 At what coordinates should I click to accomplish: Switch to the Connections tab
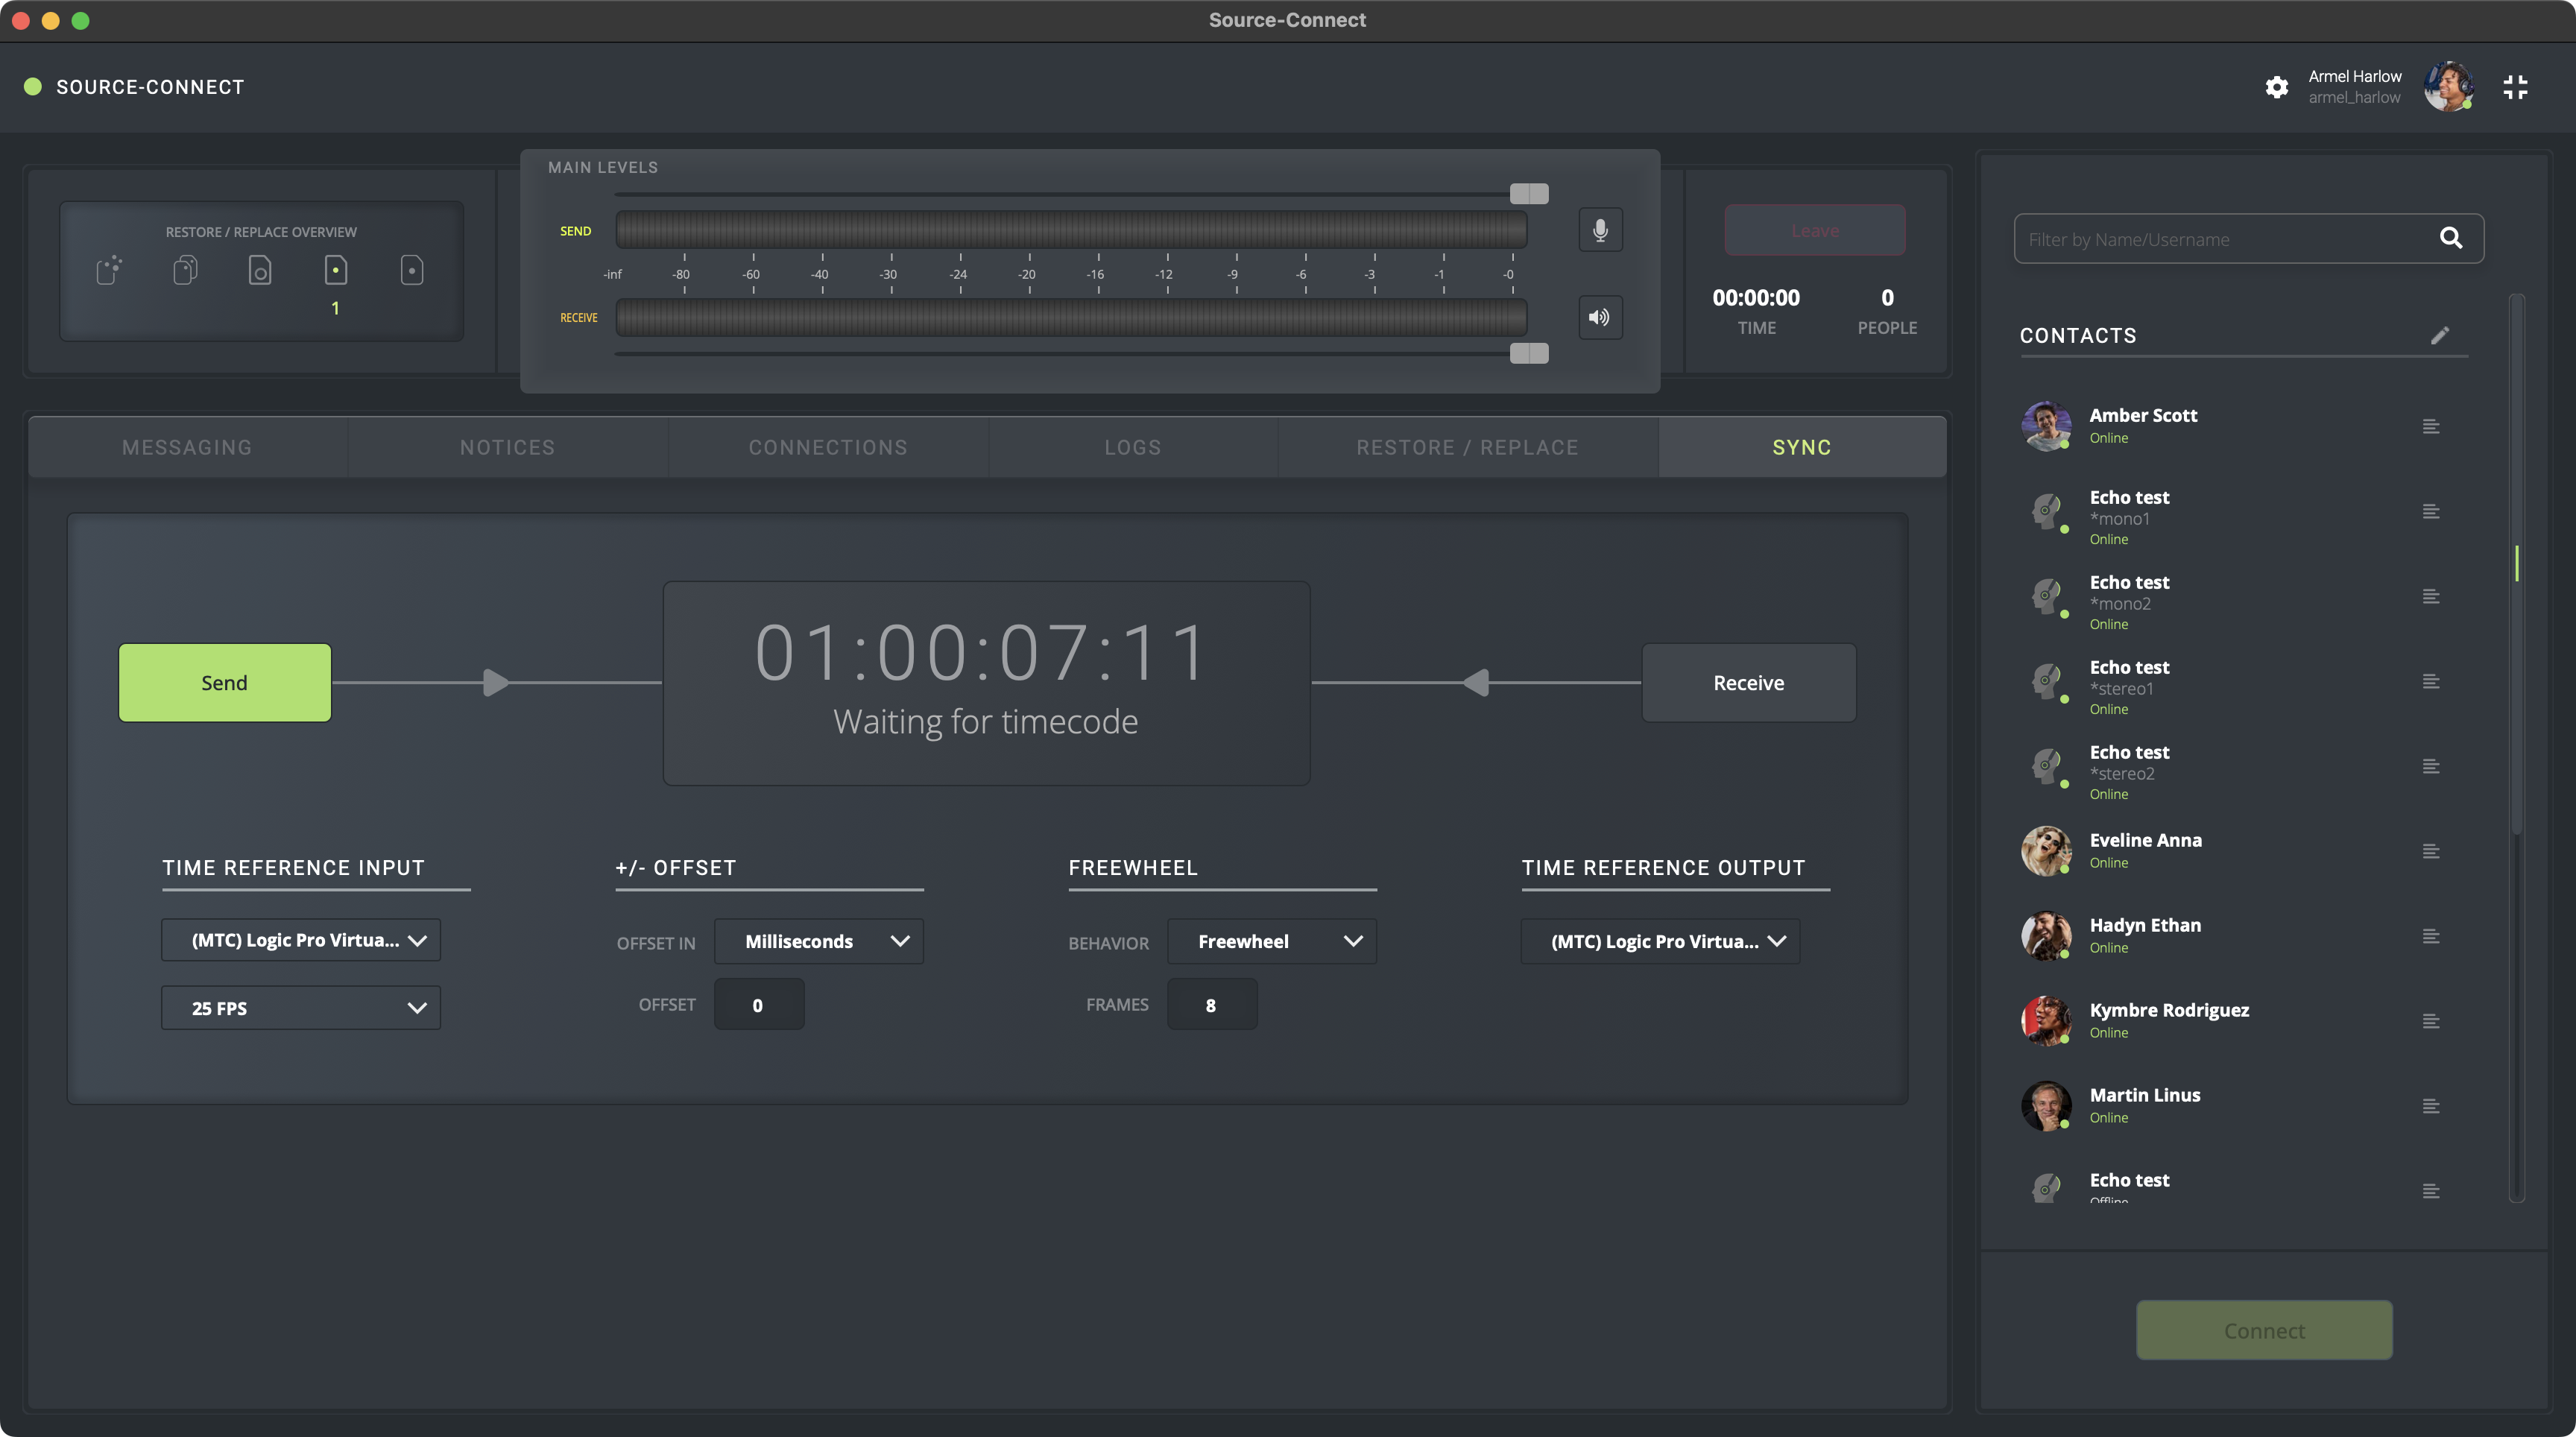point(828,447)
